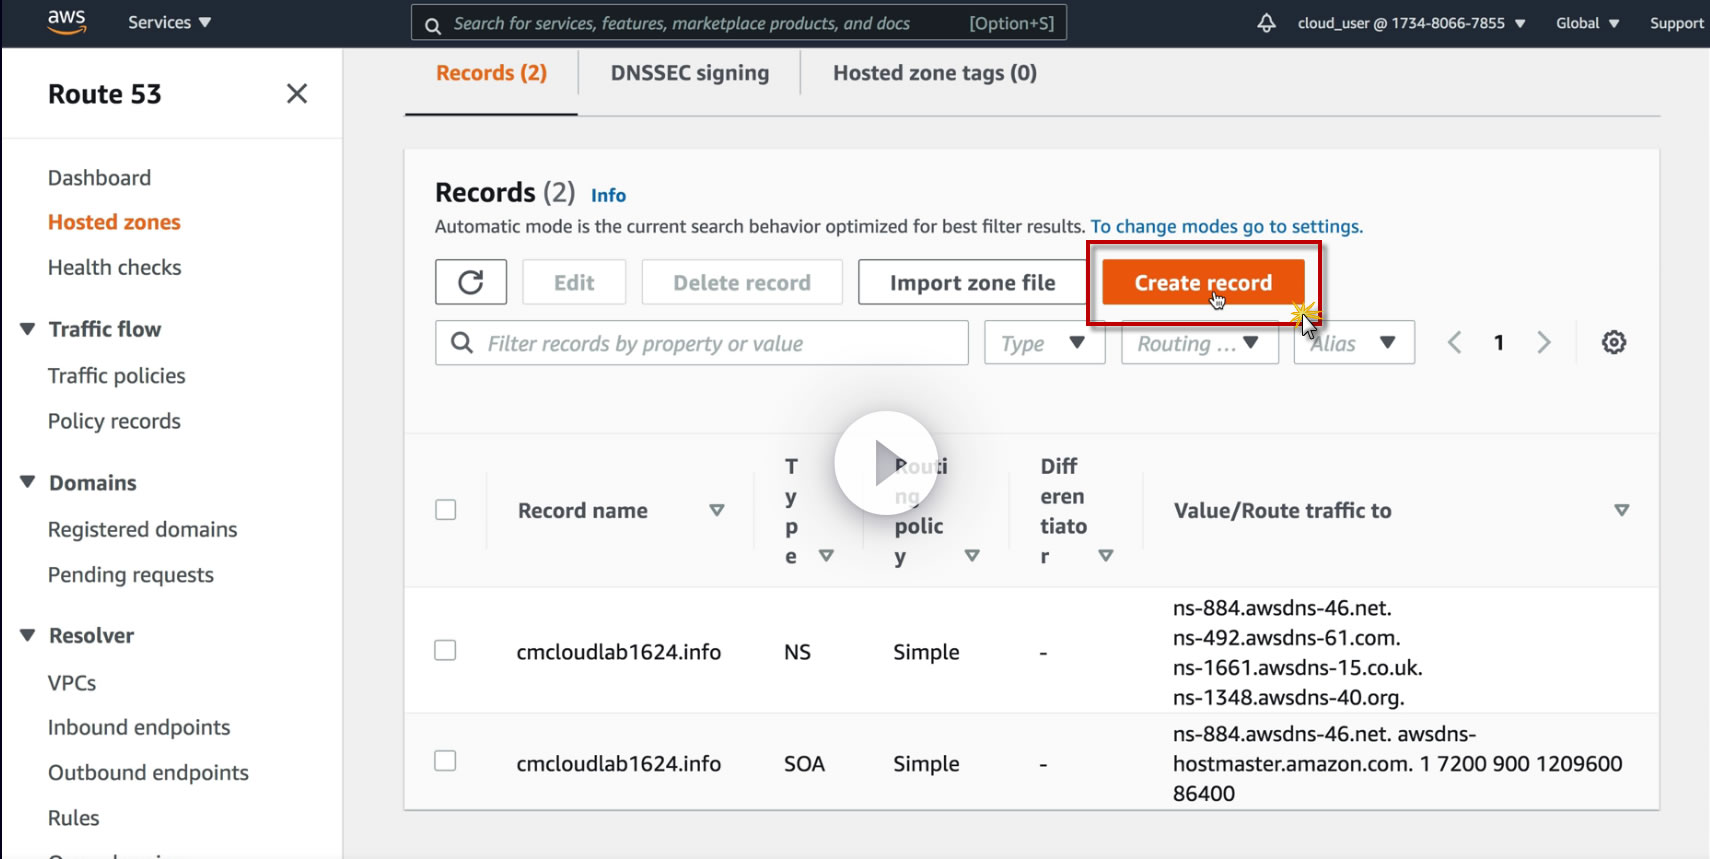Switch to the Hosted zone tags tab
This screenshot has height=859, width=1710.
pyautogui.click(x=935, y=73)
